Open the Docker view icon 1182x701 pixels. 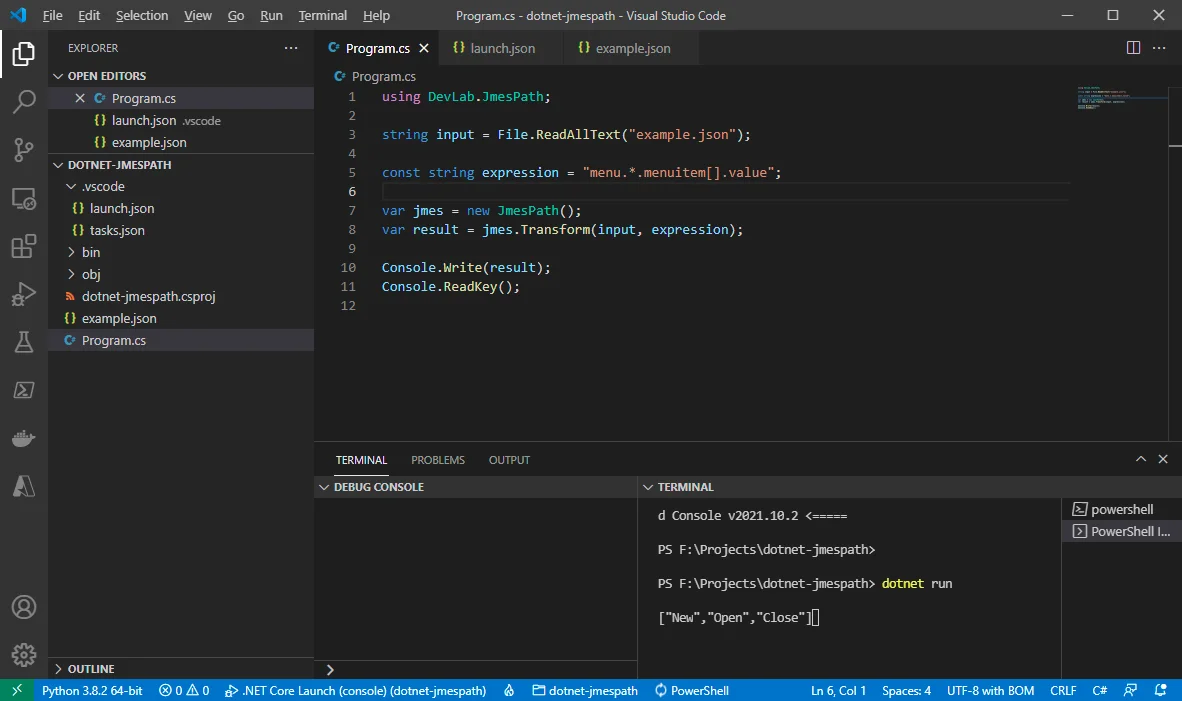coord(24,438)
